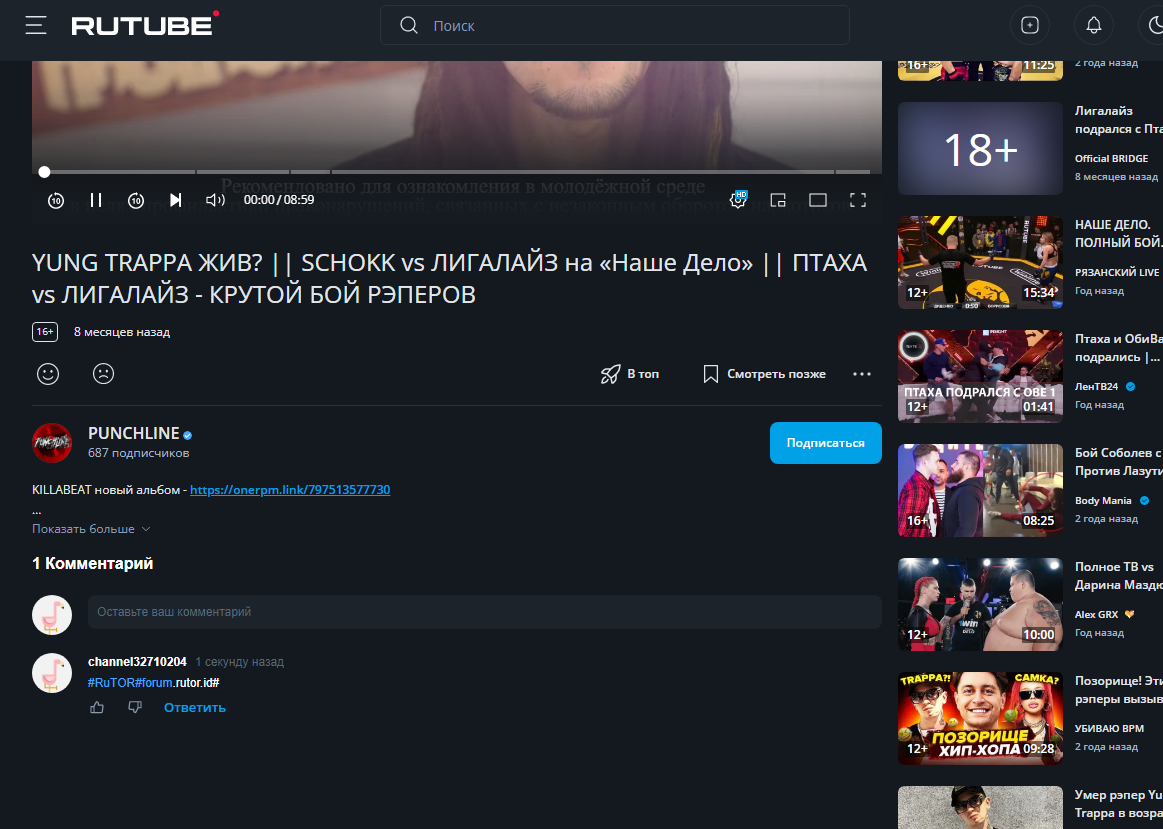
Task: Open НАШЕ ДЕЛО 15:34 video thumbnail
Action: coord(981,262)
